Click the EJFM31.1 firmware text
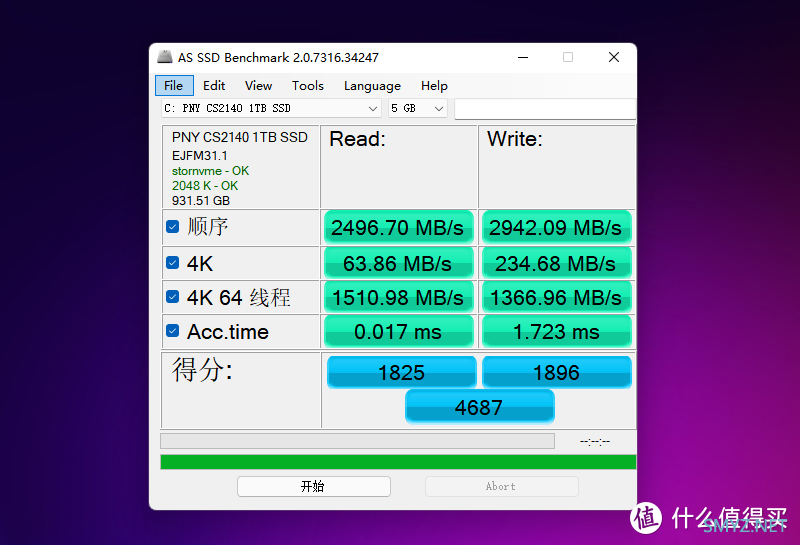 click(199, 156)
